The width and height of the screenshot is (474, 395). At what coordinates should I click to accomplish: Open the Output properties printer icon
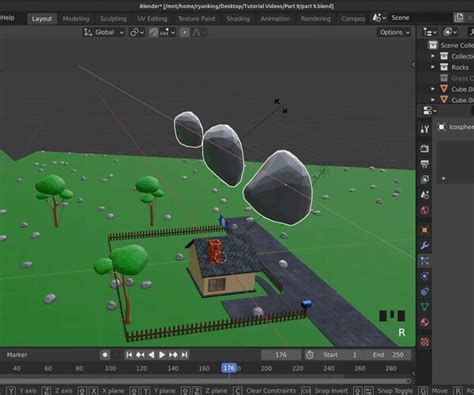click(425, 164)
